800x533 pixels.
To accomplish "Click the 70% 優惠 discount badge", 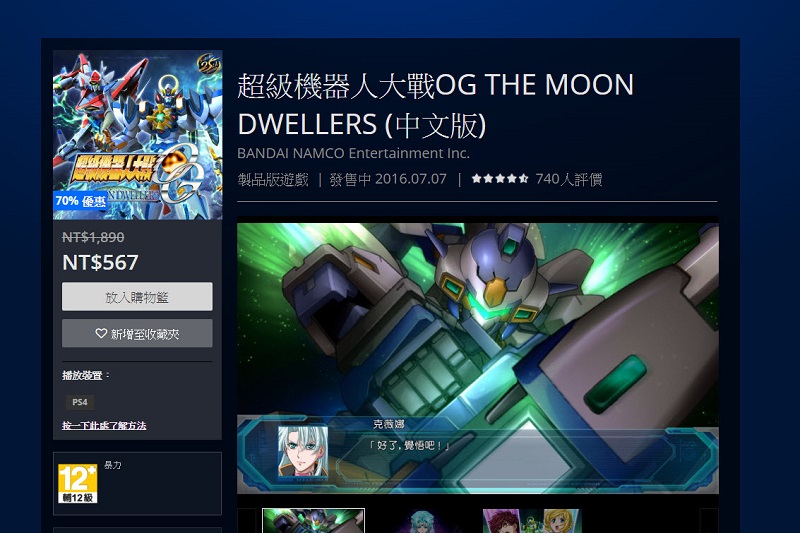I will tap(80, 201).
